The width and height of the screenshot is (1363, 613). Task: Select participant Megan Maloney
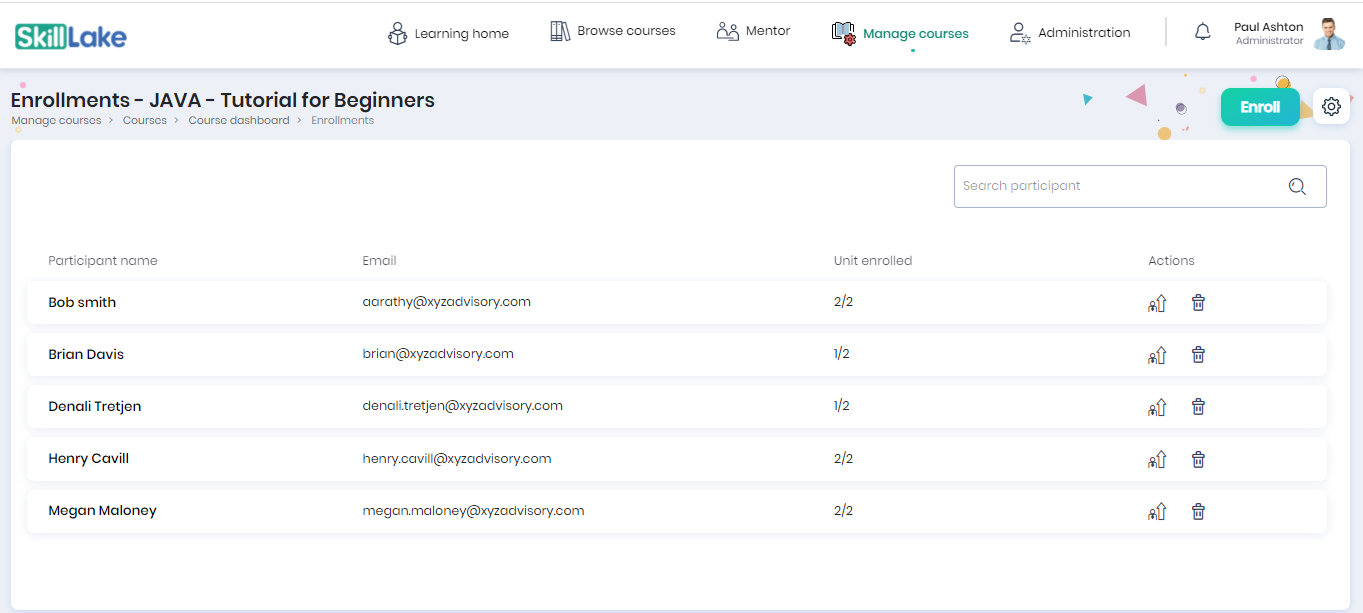(102, 510)
